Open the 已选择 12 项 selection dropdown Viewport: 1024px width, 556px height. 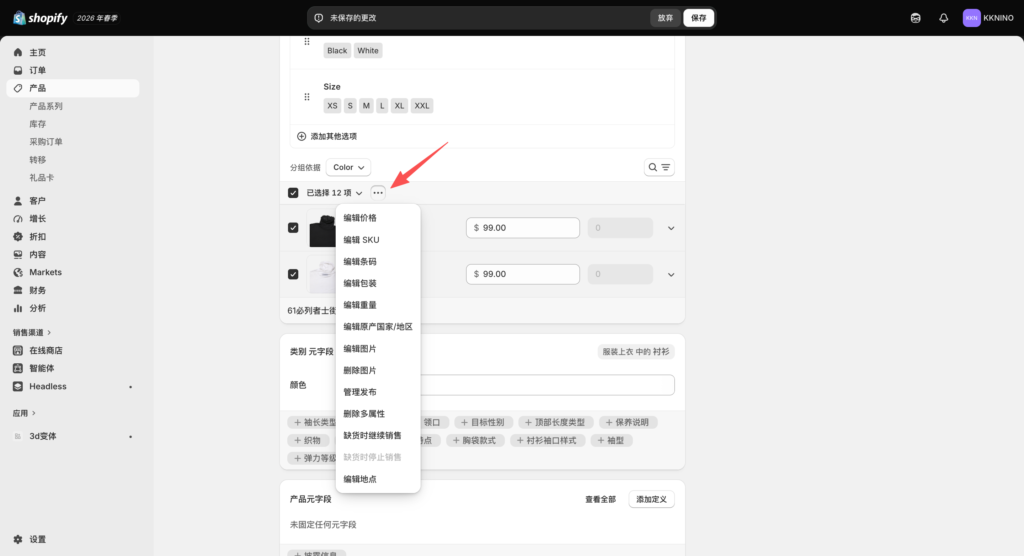tap(334, 193)
